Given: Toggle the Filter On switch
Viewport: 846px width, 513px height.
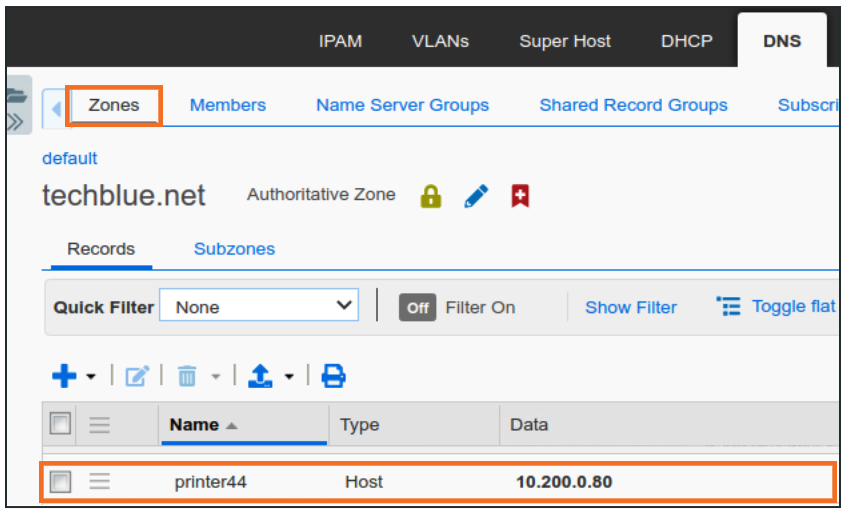Looking at the screenshot, I should pos(418,307).
